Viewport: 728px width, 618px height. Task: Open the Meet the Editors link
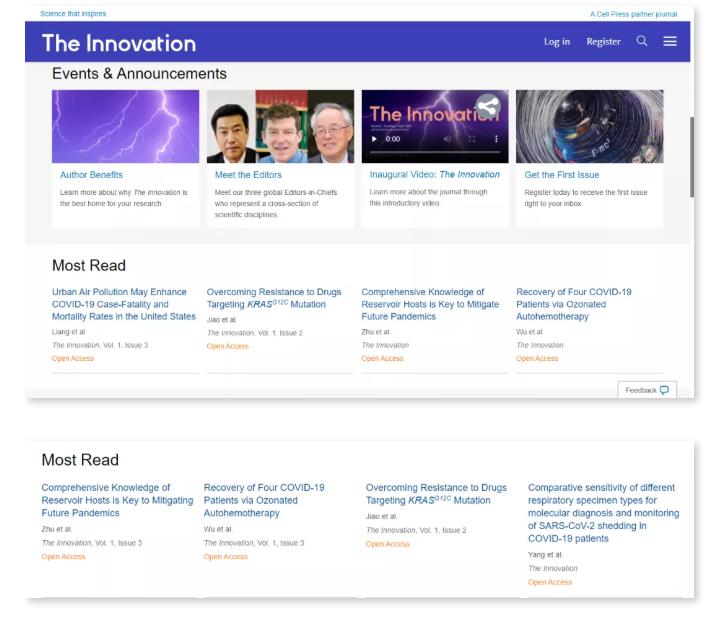click(x=248, y=175)
